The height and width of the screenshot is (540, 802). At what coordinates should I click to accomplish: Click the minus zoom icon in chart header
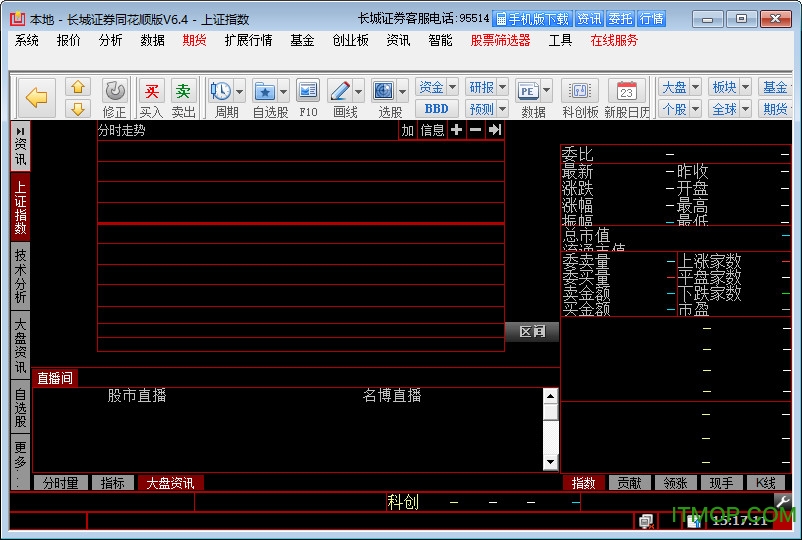476,130
